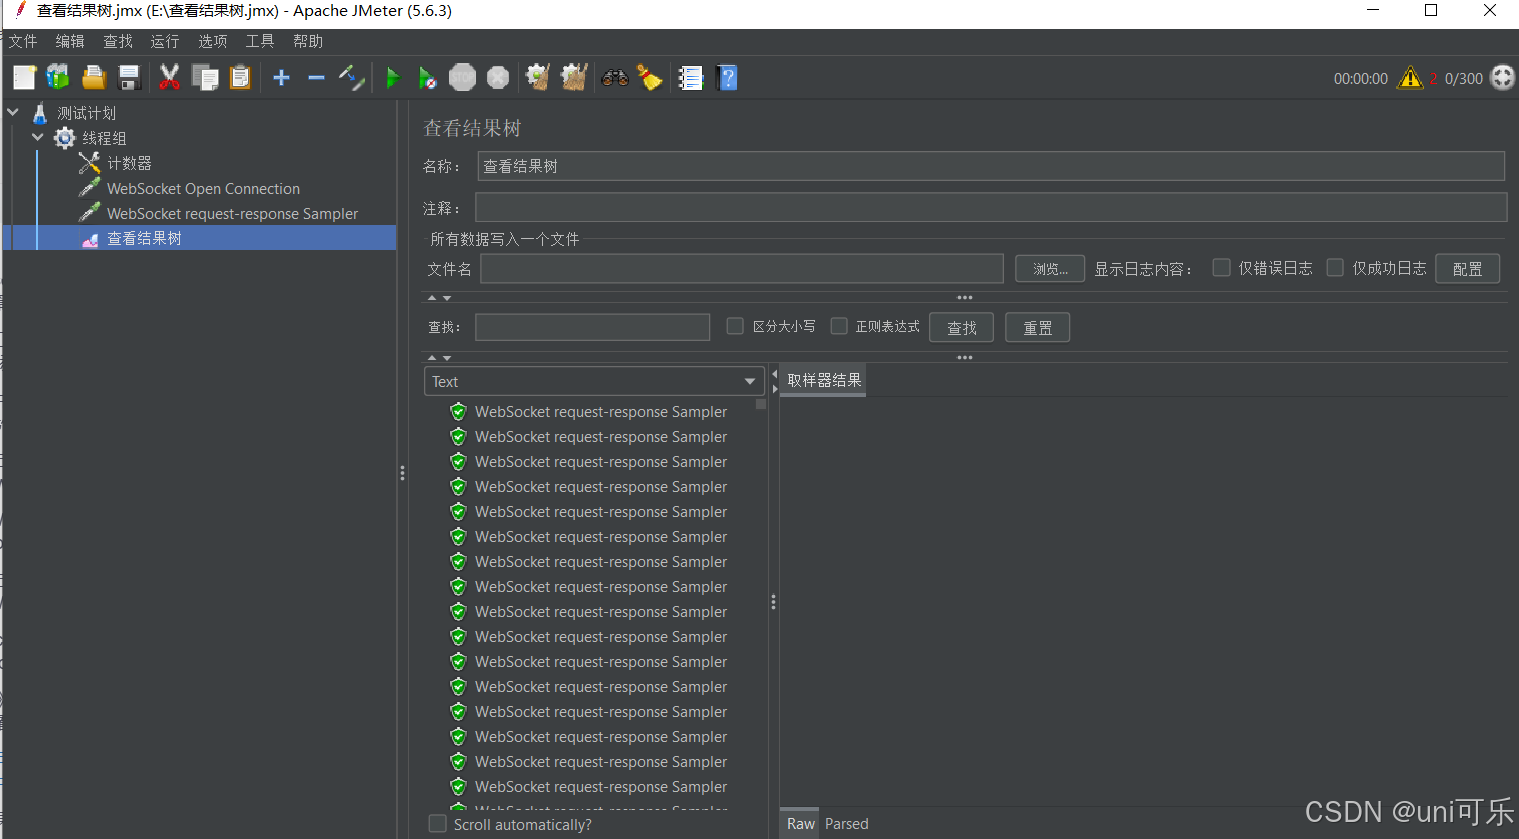Viewport: 1519px width, 839px height.
Task: Select WebSocket request-response Sampler in left tree
Action: click(x=232, y=213)
